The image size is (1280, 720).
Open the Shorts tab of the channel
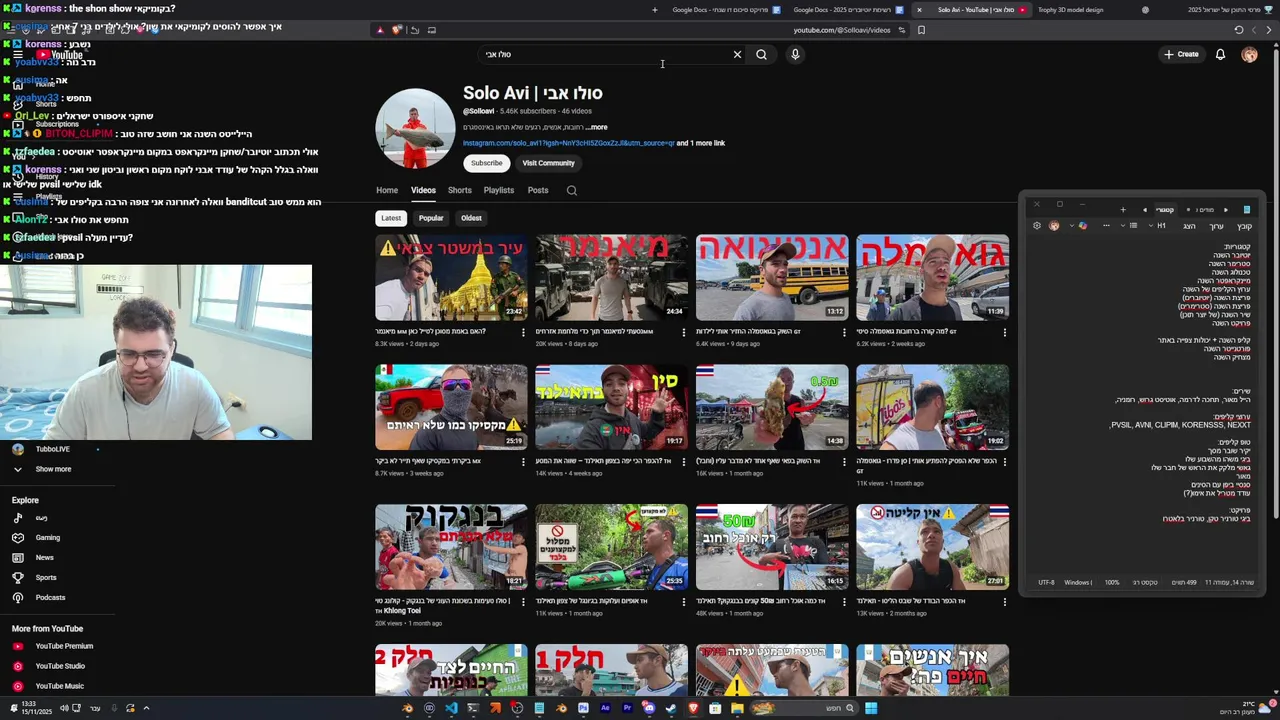click(460, 190)
